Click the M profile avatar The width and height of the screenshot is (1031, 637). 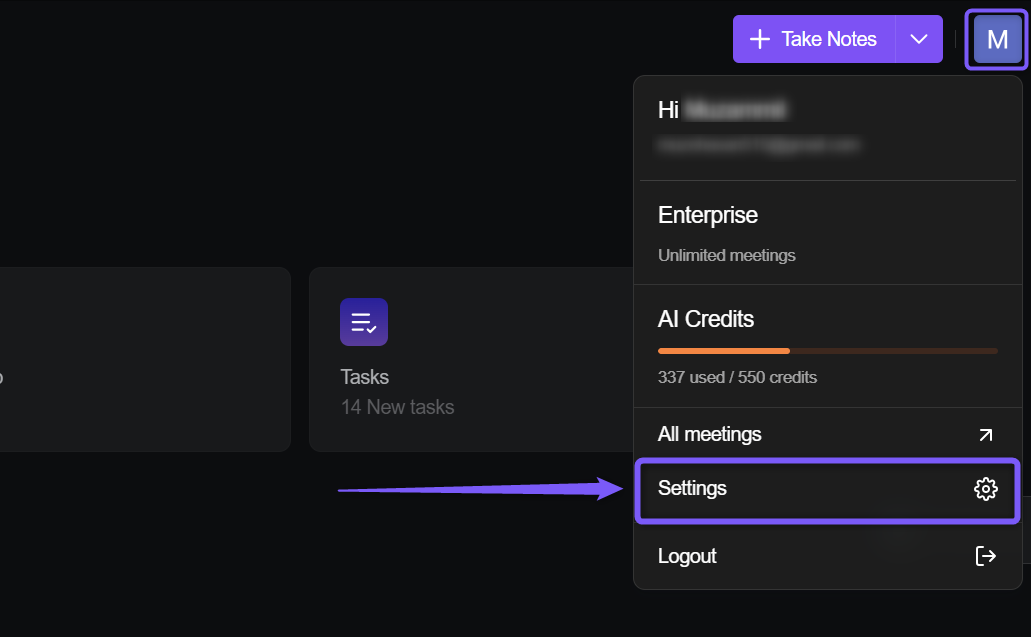[997, 39]
